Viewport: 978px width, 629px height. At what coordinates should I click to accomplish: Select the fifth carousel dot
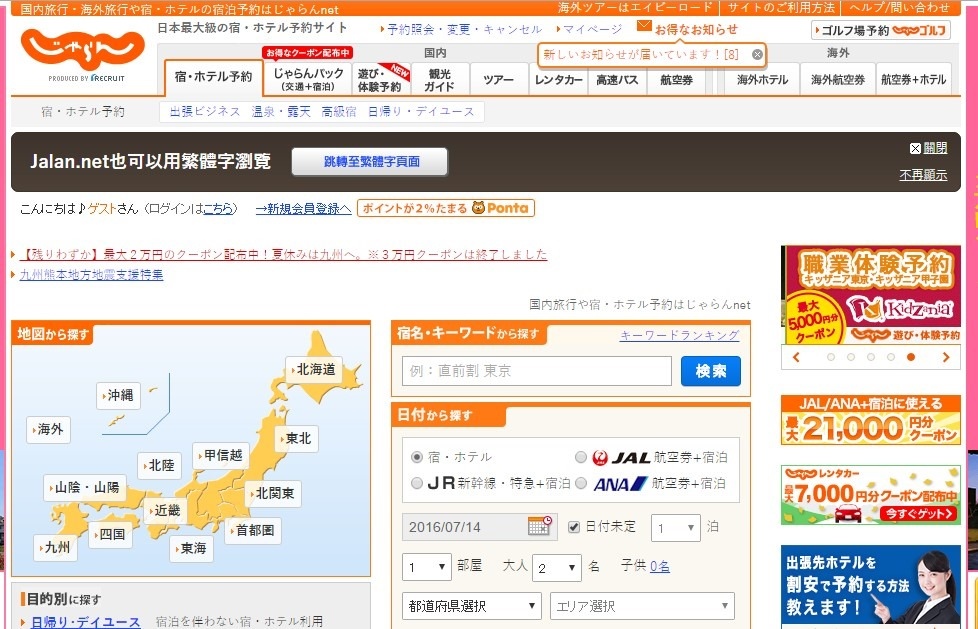coord(911,357)
